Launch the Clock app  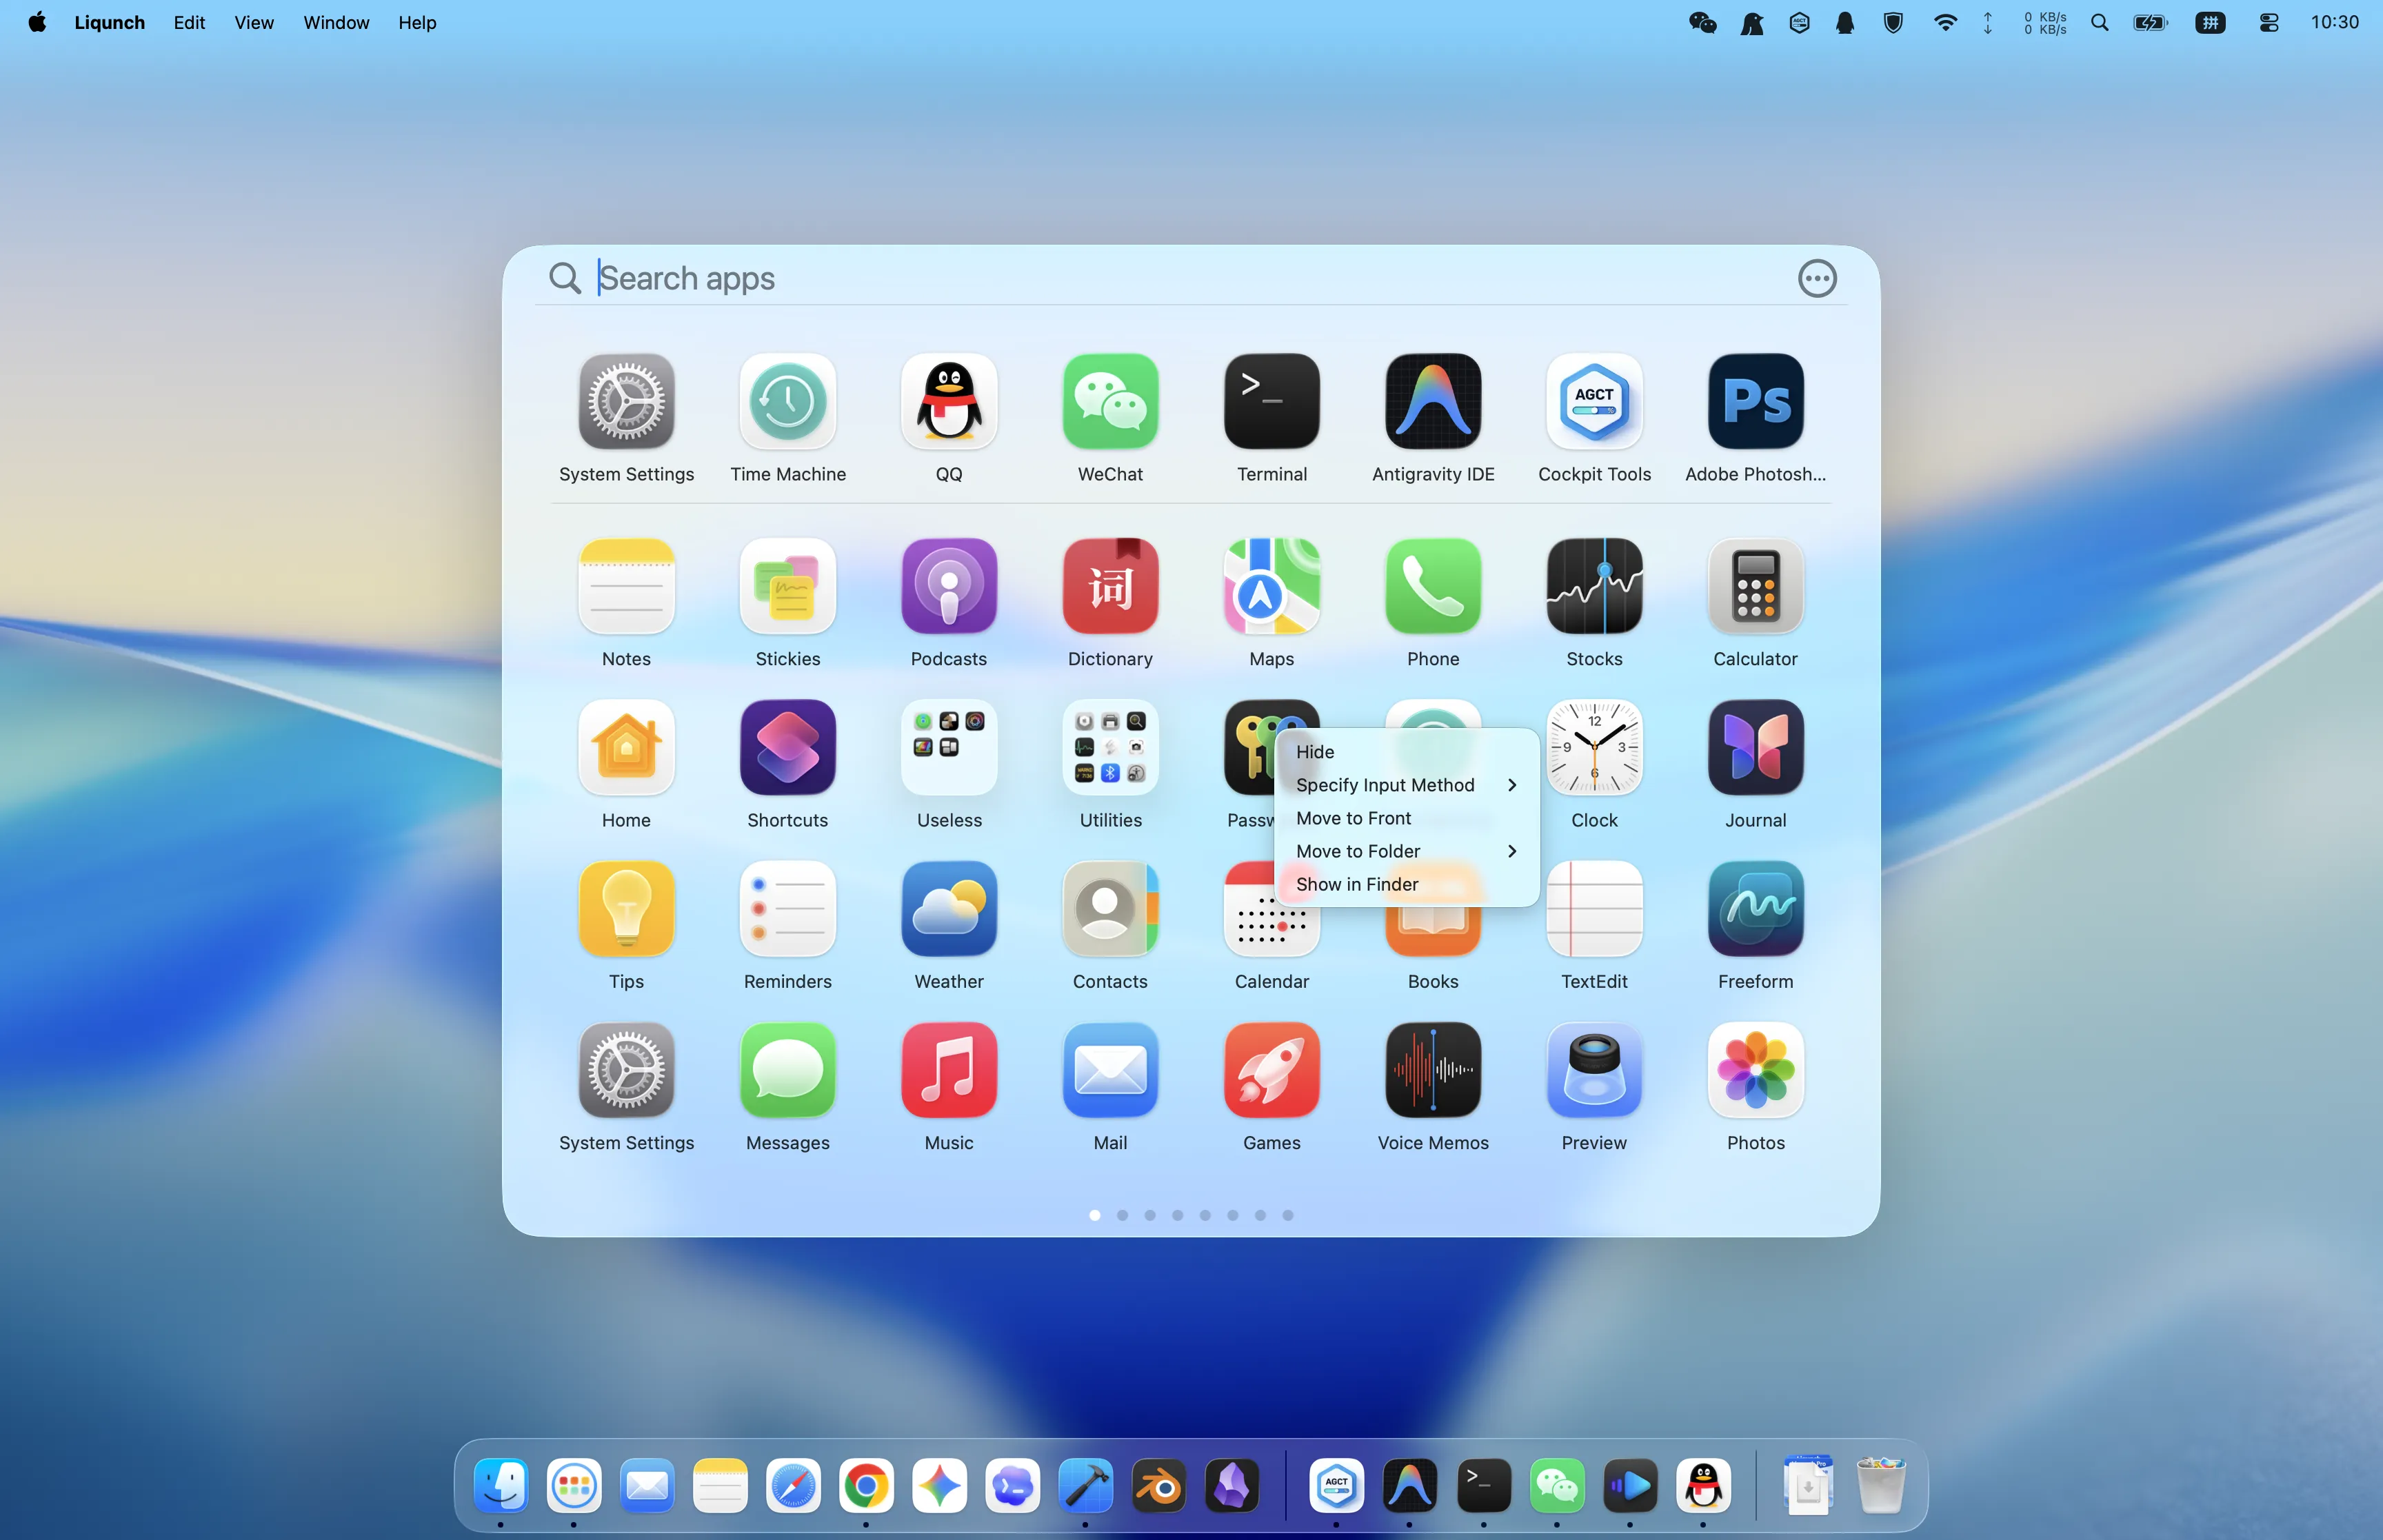pos(1594,747)
